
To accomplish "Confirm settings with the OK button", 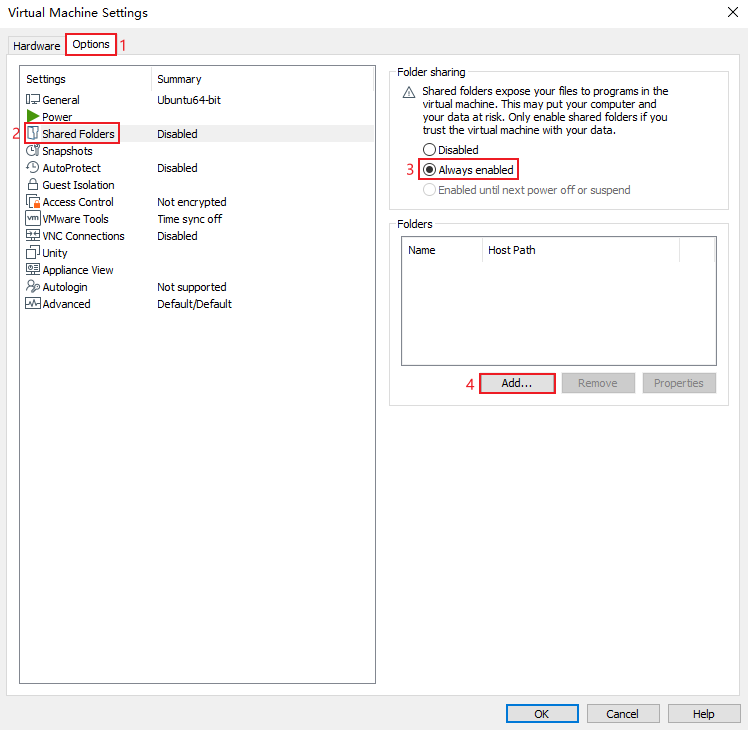I will (542, 714).
